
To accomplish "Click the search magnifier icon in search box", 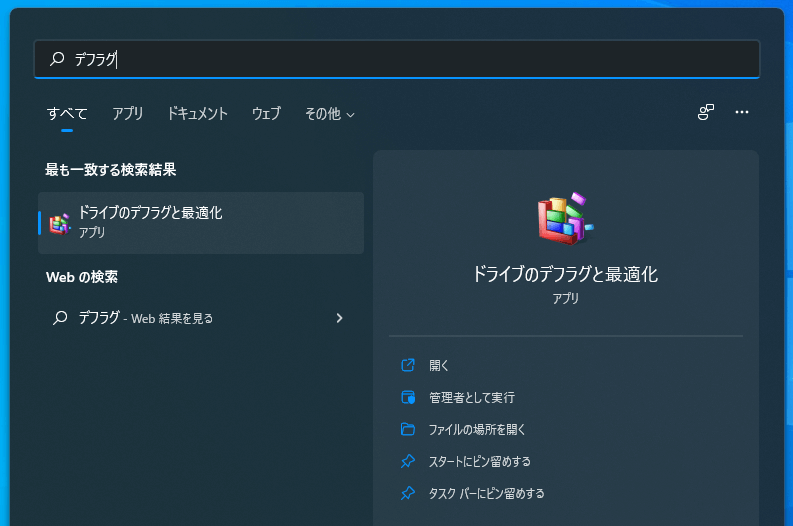I will pos(57,59).
